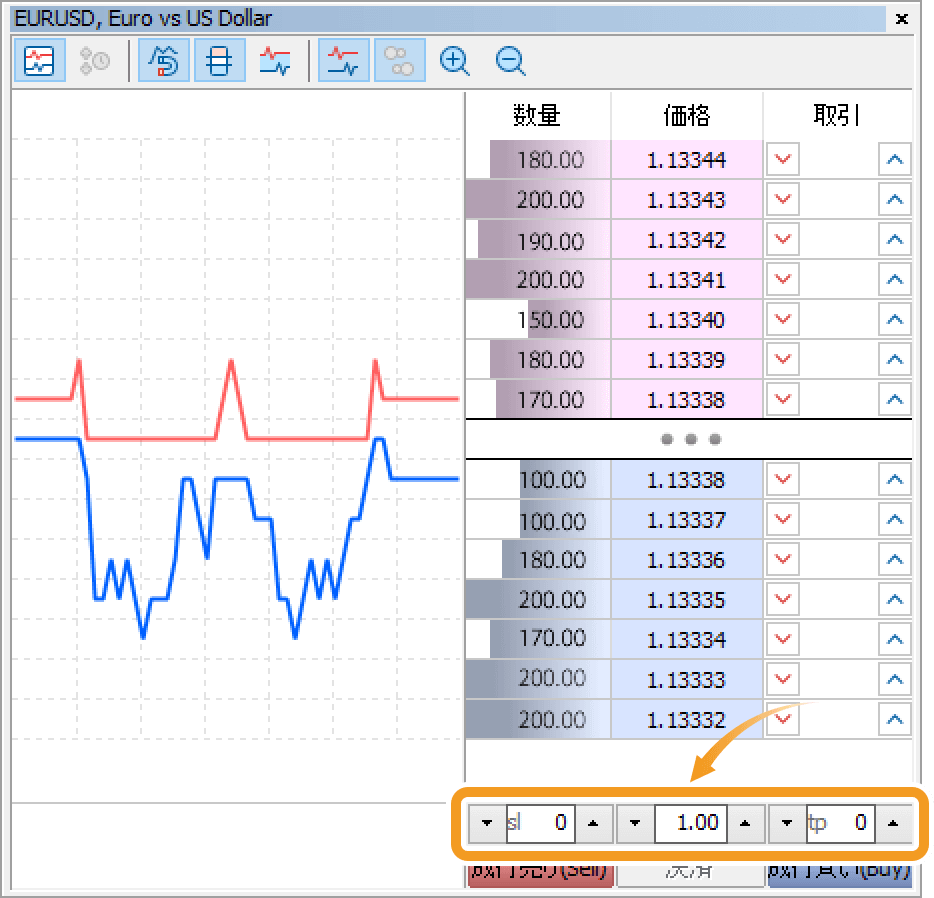Toggle the bid/ask lines icon
This screenshot has width=934, height=898.
(344, 60)
